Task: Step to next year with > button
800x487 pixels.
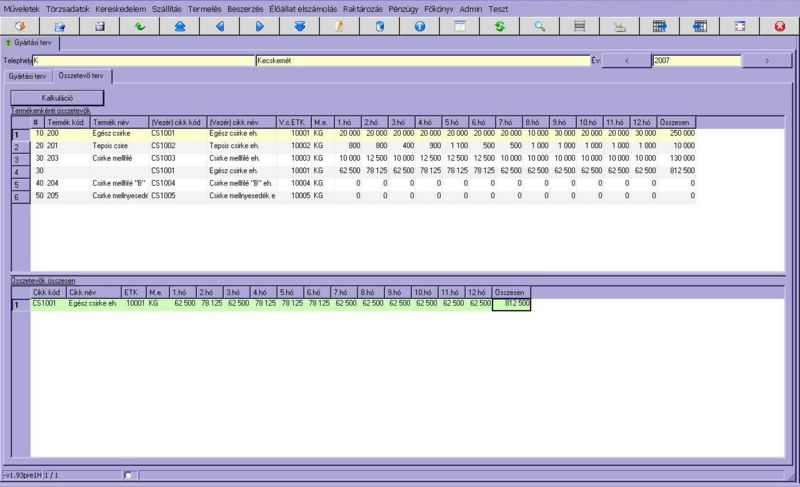Action: (767, 61)
